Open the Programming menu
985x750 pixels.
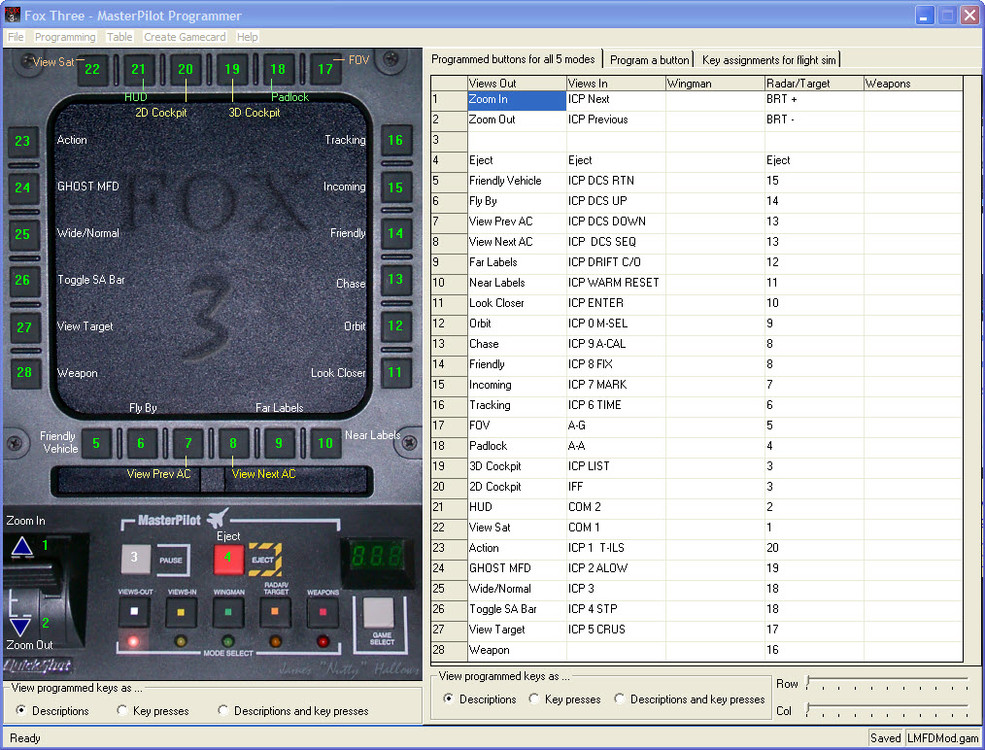[x=65, y=37]
